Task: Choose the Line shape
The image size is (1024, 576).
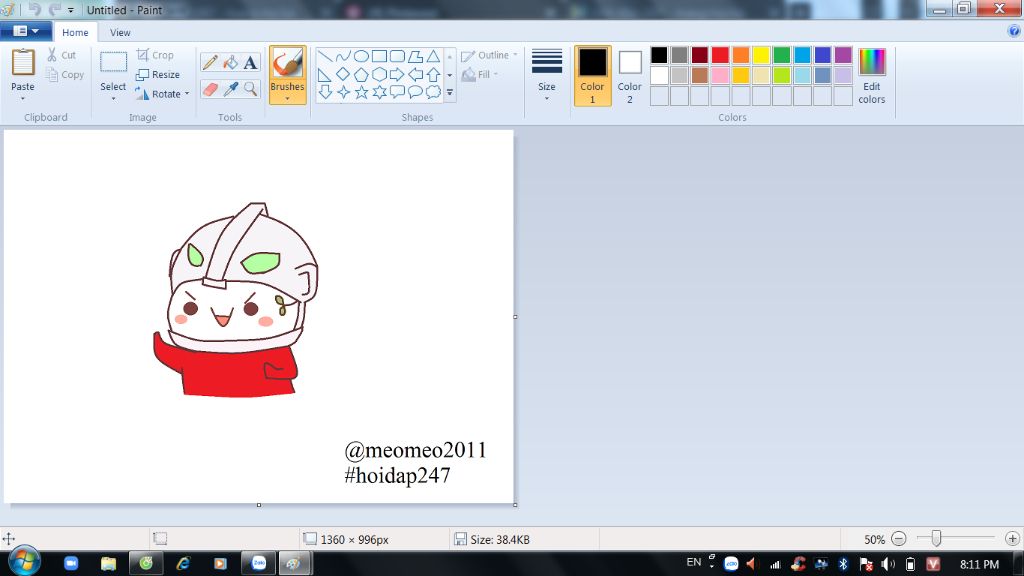Action: (x=325, y=57)
